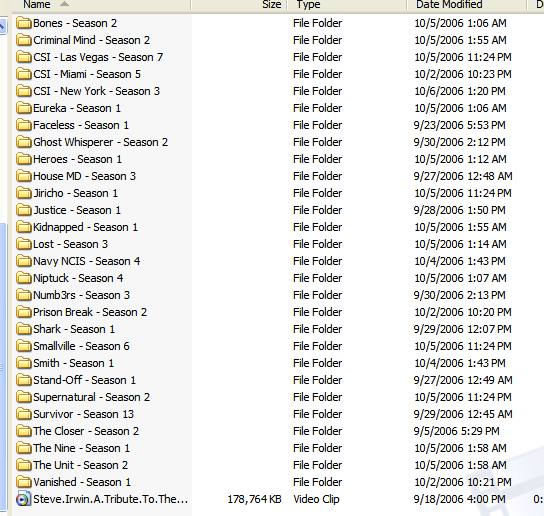Screen dimensions: 544x516
Task: Click the Smallville - Season 6 folder icon
Action: [24, 346]
